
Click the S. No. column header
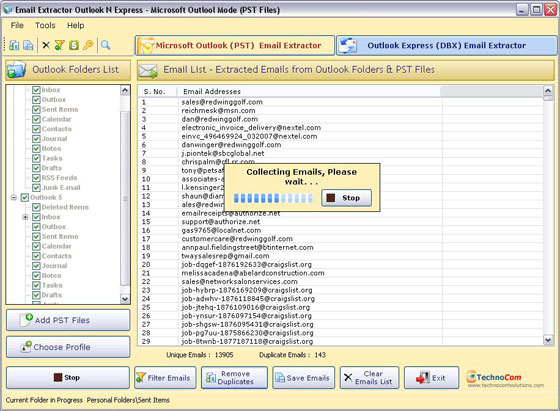pyautogui.click(x=157, y=92)
